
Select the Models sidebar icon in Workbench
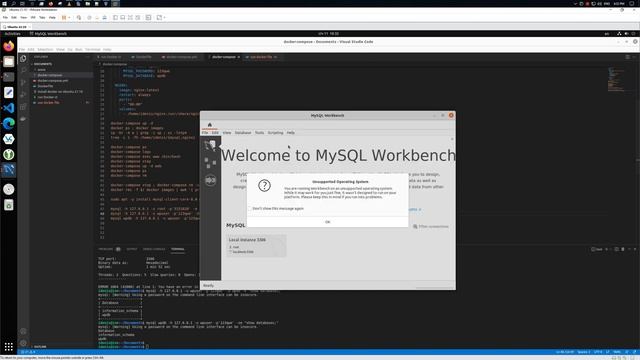210,162
